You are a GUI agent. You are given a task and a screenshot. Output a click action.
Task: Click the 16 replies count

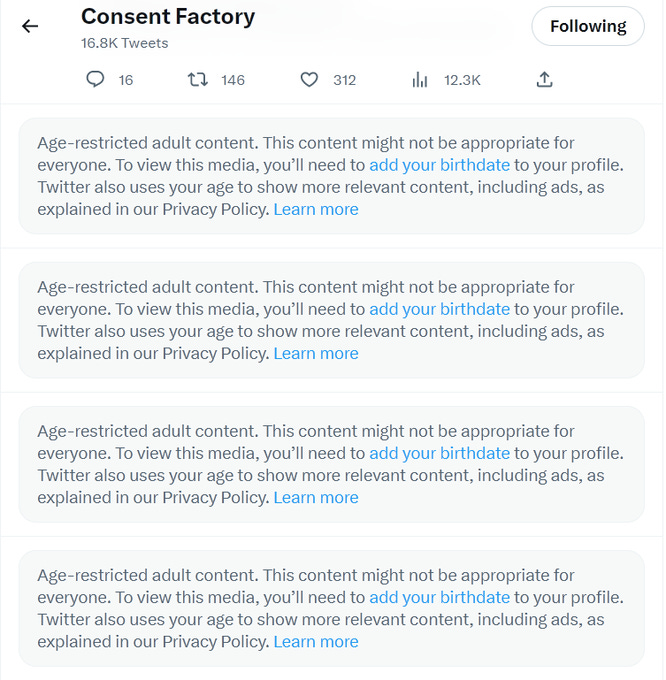[126, 80]
